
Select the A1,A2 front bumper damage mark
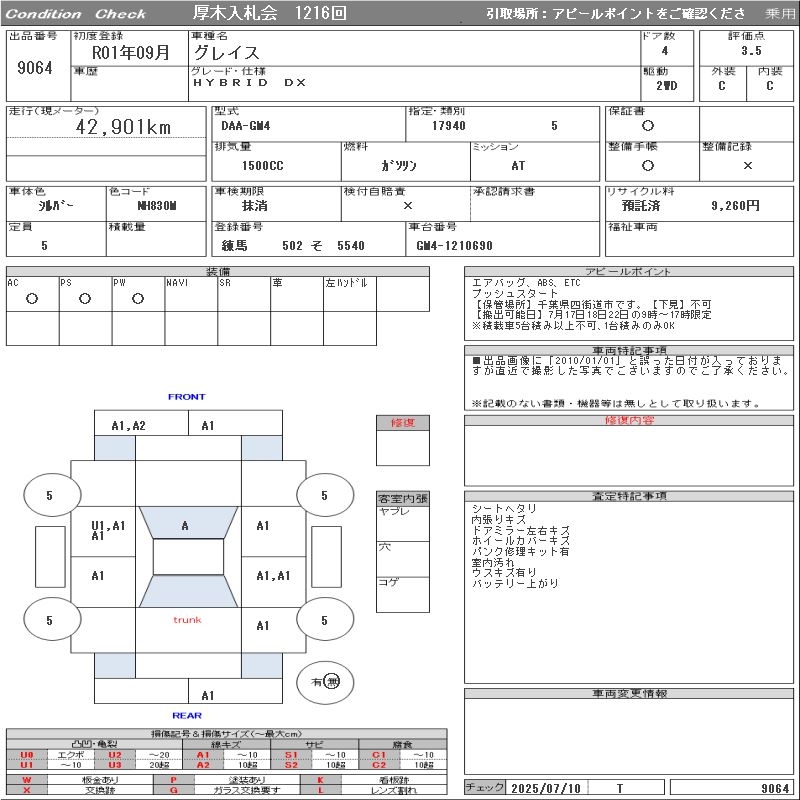[x=128, y=425]
